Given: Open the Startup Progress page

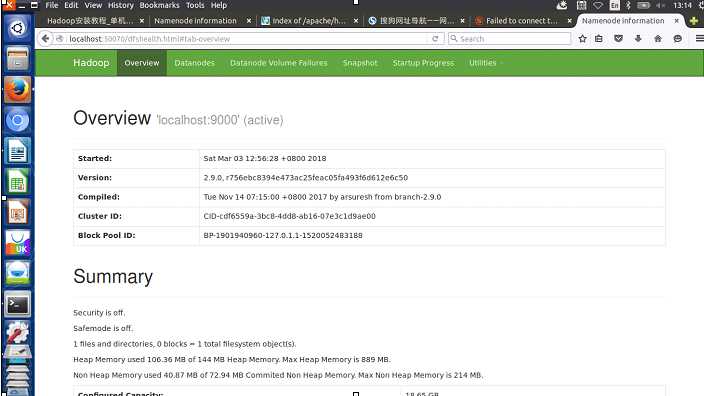Looking at the screenshot, I should pos(423,63).
